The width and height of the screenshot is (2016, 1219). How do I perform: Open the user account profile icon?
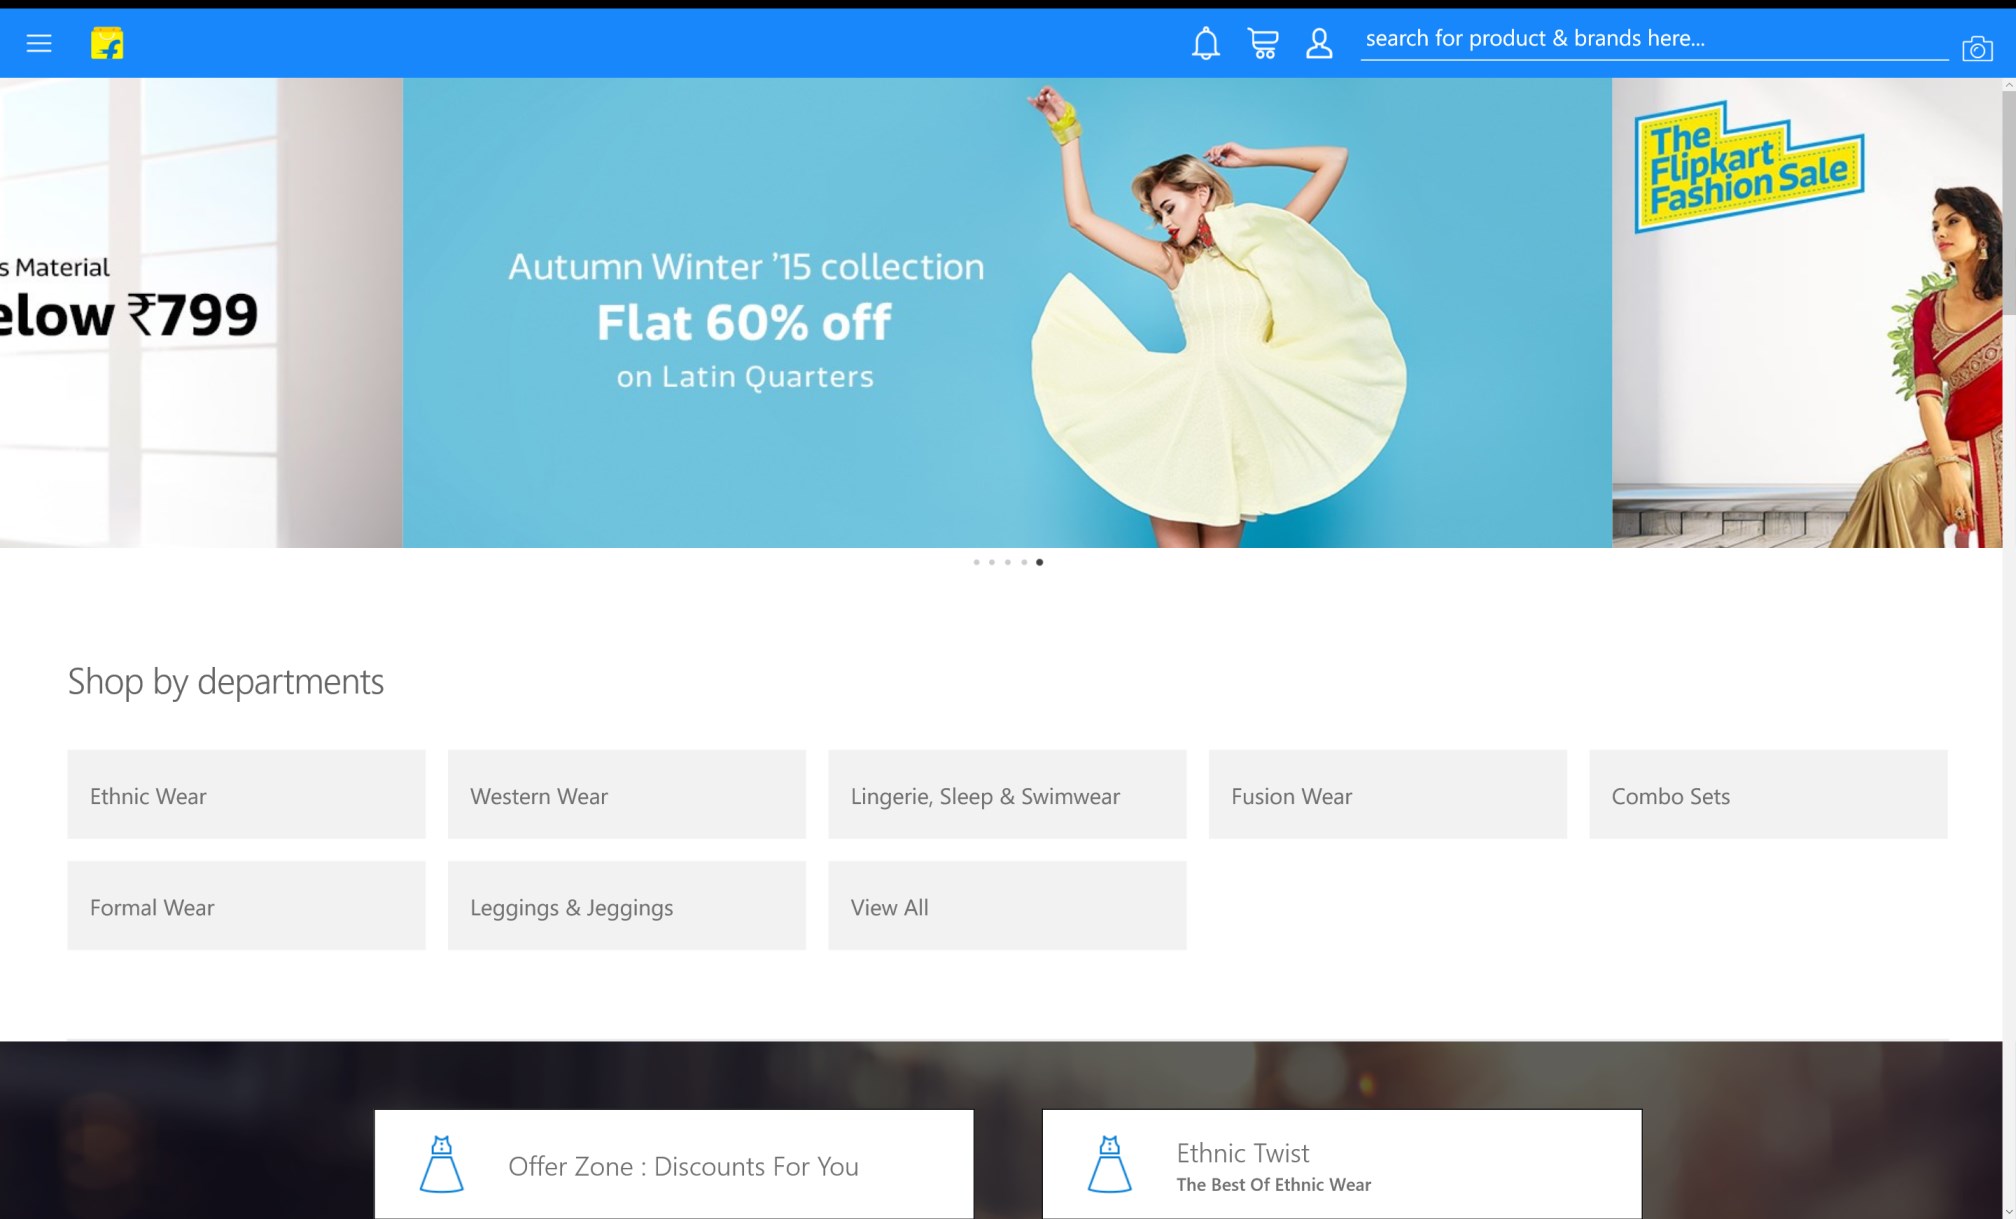click(x=1319, y=43)
